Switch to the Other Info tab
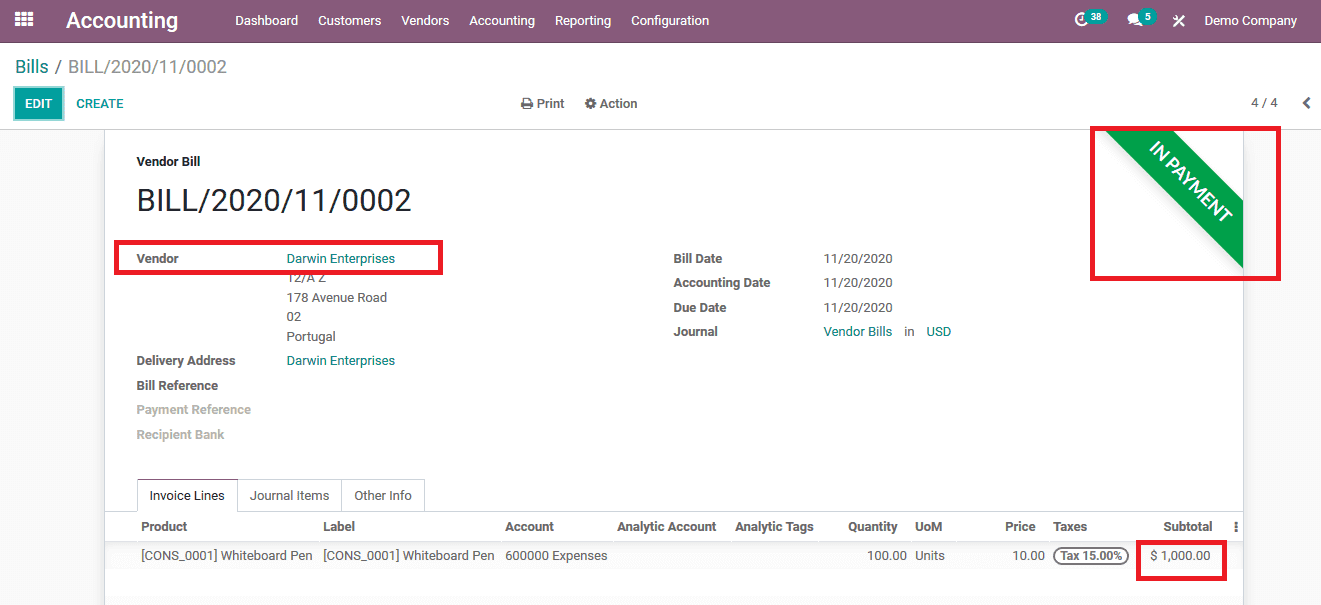 pyautogui.click(x=383, y=496)
